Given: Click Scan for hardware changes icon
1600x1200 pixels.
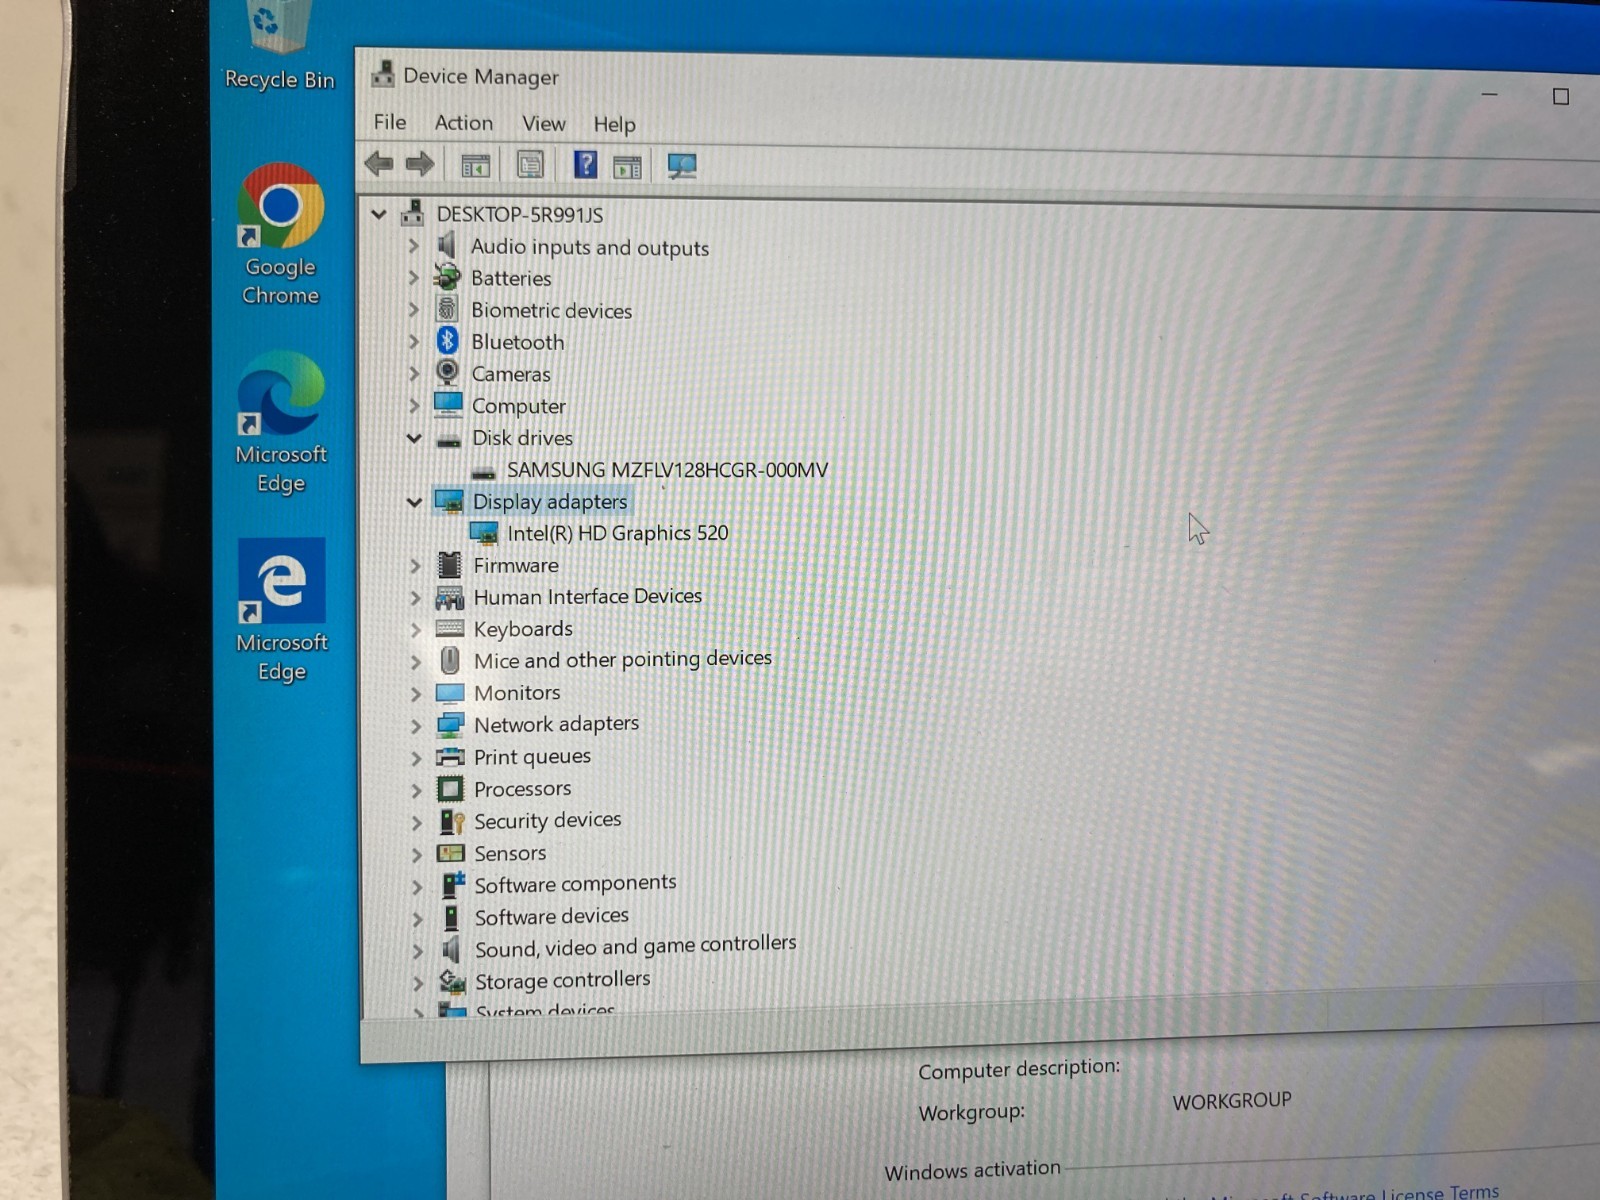Looking at the screenshot, I should [x=682, y=166].
